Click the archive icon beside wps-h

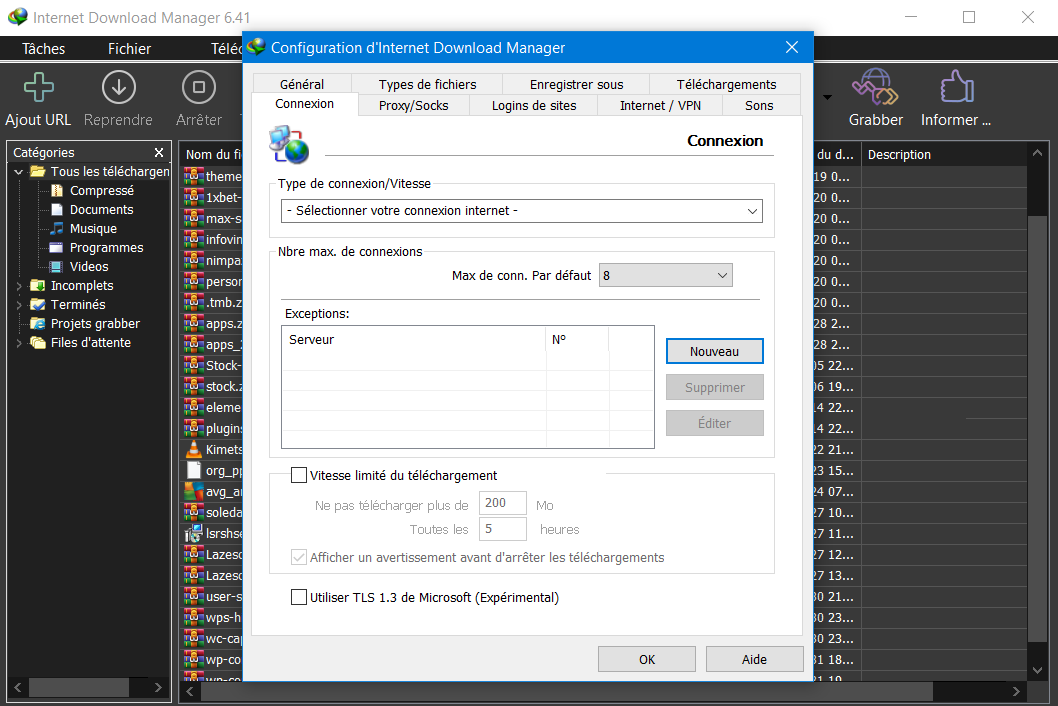(x=194, y=617)
